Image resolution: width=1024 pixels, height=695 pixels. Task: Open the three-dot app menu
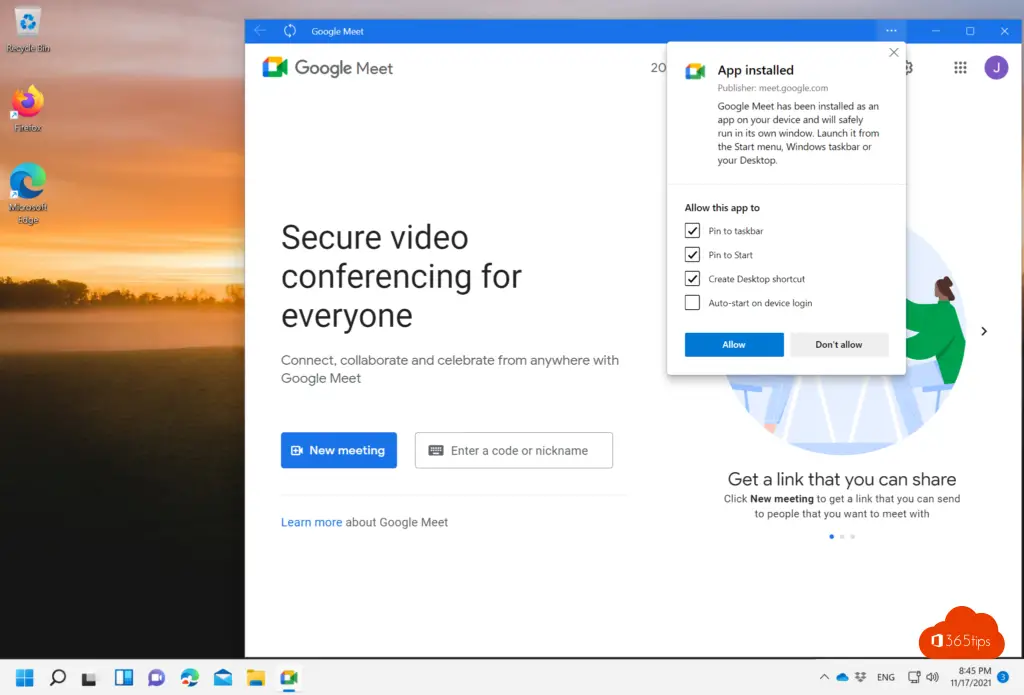(891, 31)
